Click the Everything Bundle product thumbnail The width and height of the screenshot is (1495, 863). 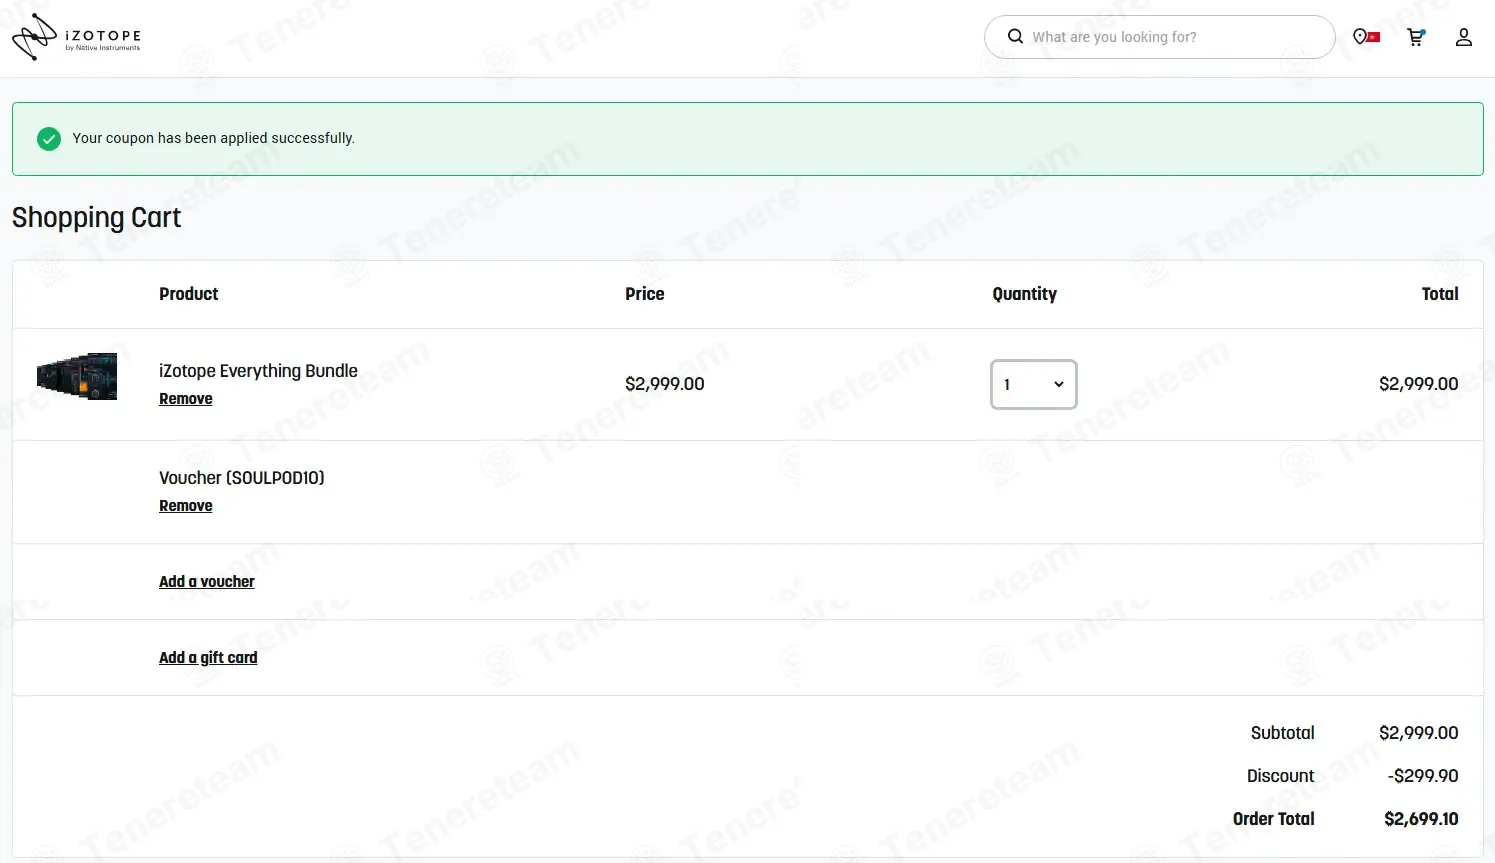77,377
